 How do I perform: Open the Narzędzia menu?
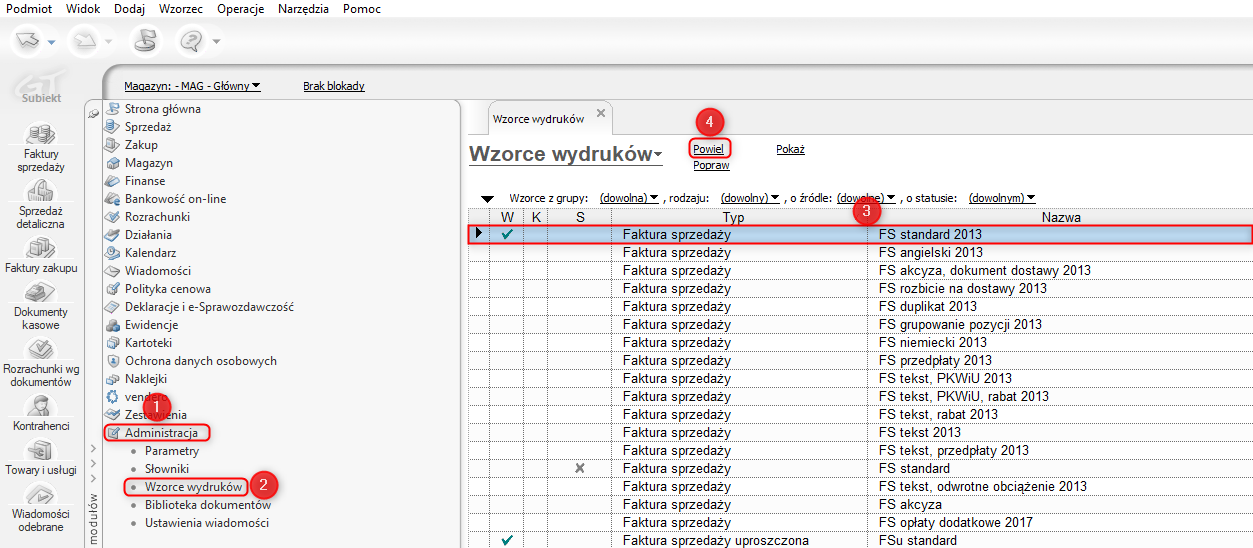pos(304,8)
